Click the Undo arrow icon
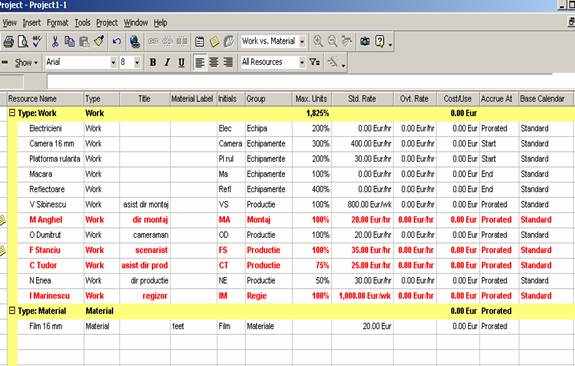The width and height of the screenshot is (575, 366). coord(117,41)
